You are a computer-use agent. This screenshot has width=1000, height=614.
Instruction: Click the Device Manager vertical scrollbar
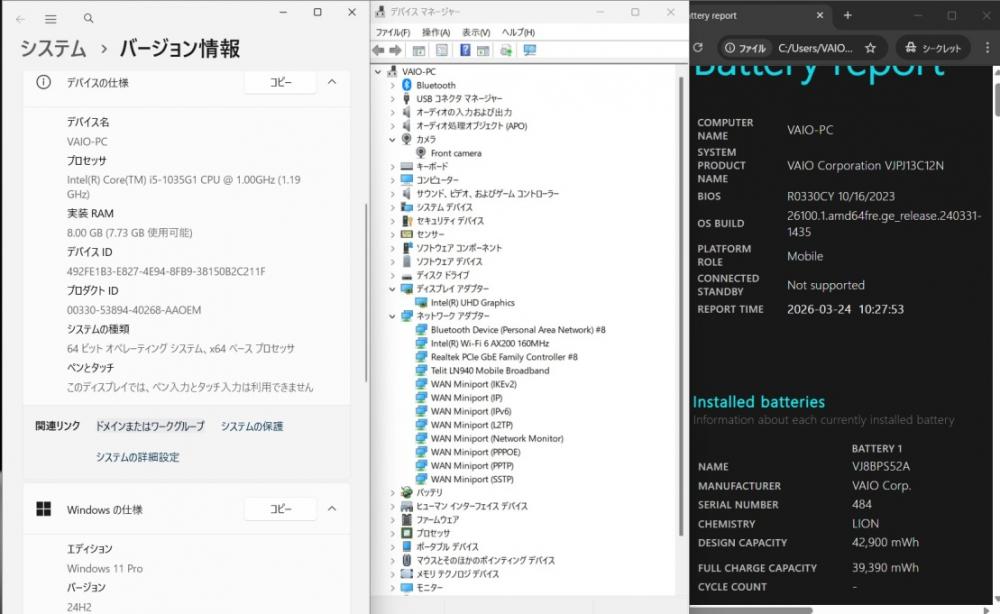tap(680, 306)
